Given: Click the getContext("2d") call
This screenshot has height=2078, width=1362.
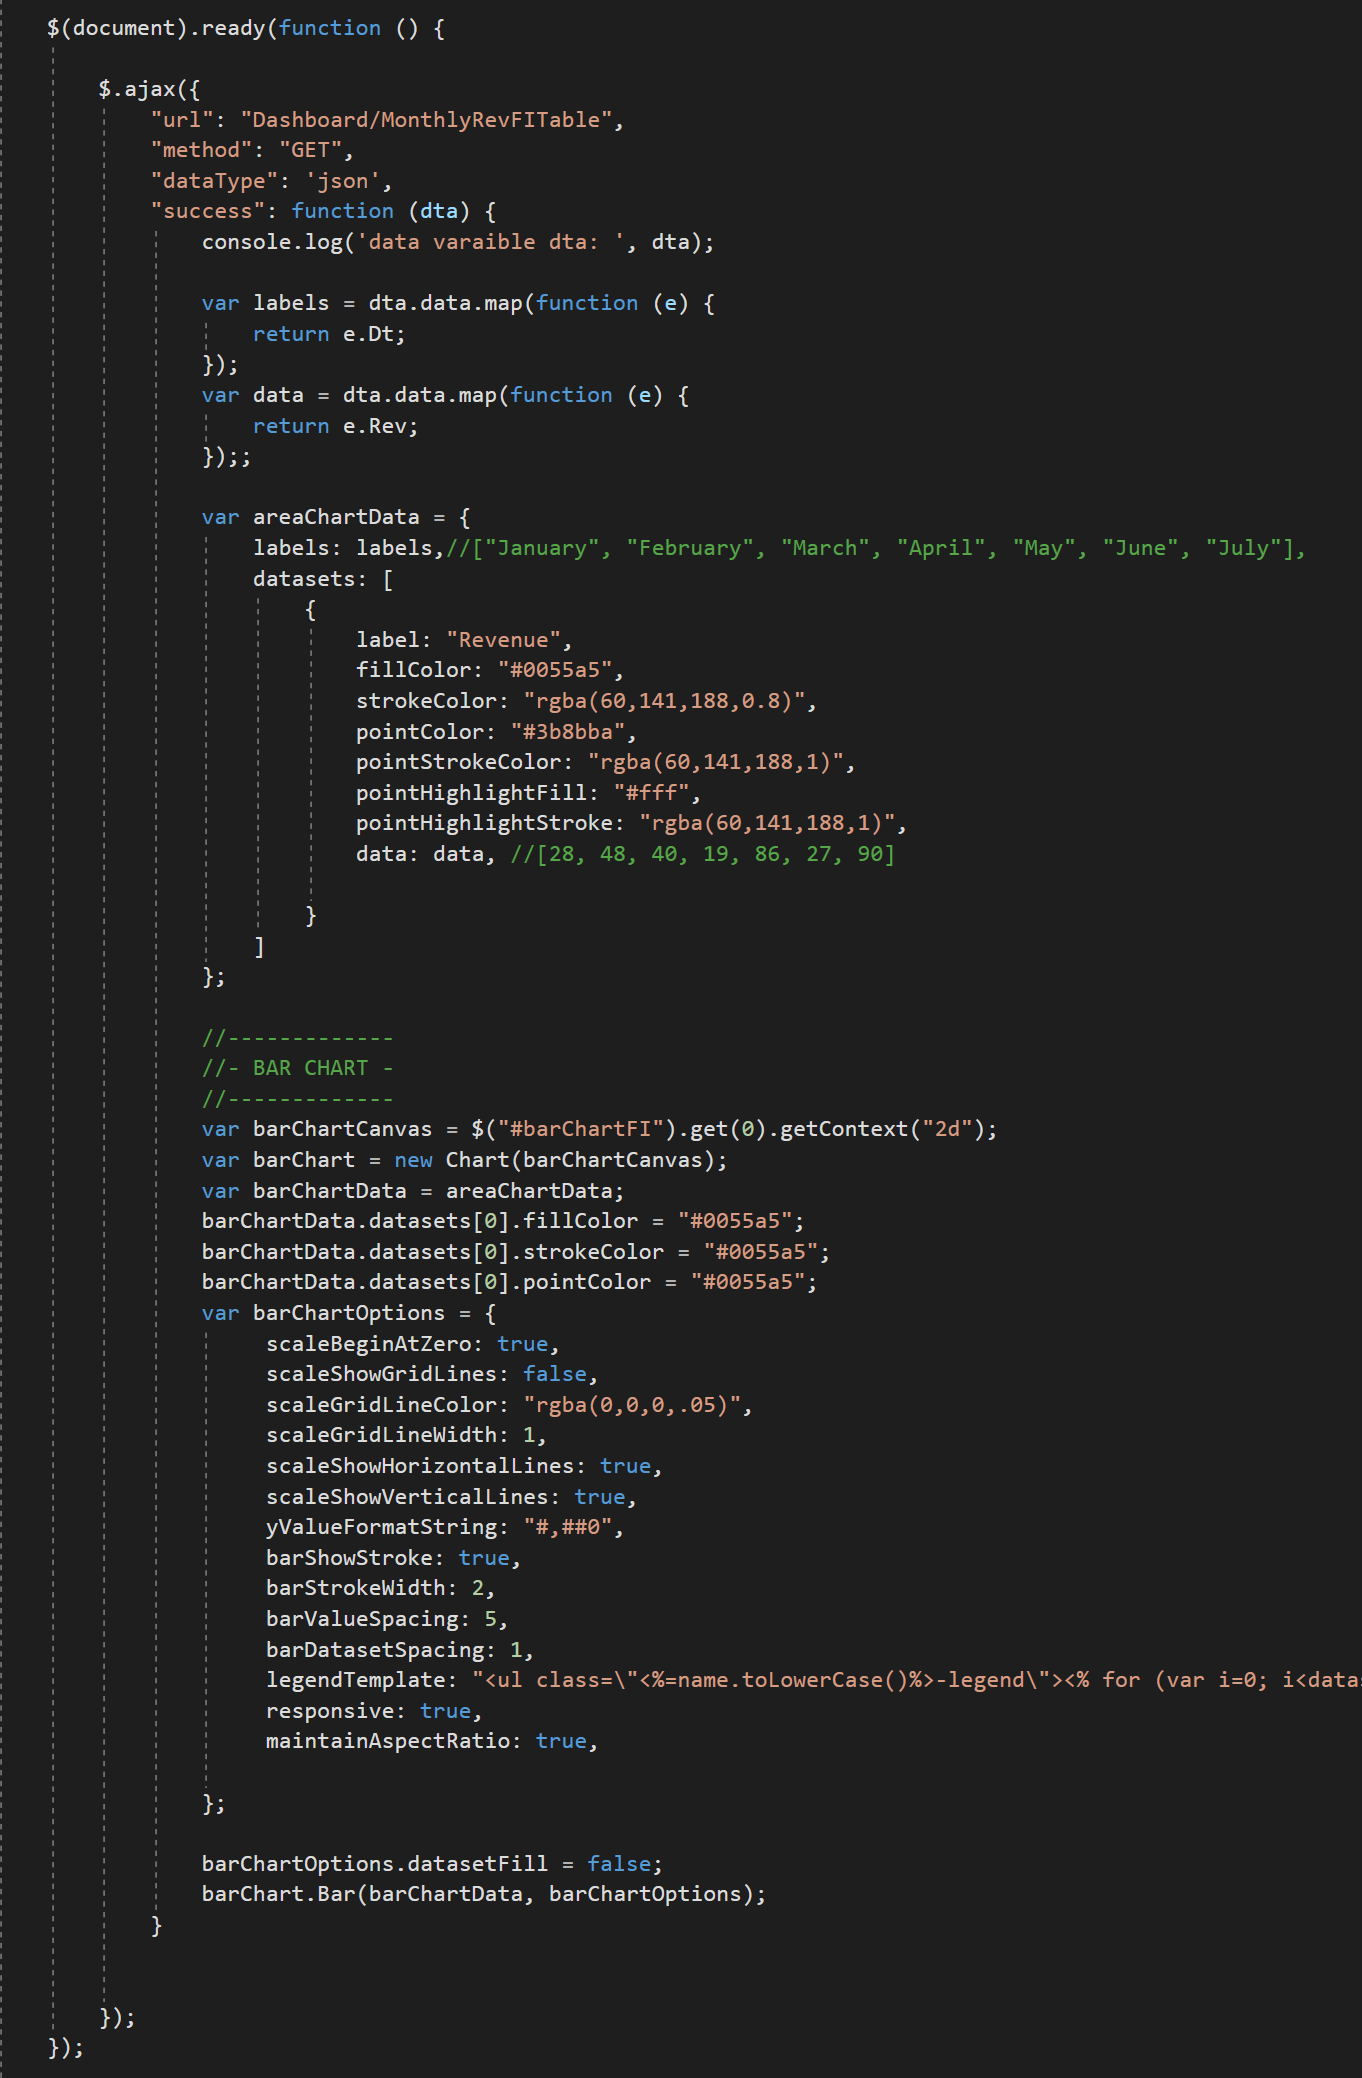Looking at the screenshot, I should click(883, 1129).
